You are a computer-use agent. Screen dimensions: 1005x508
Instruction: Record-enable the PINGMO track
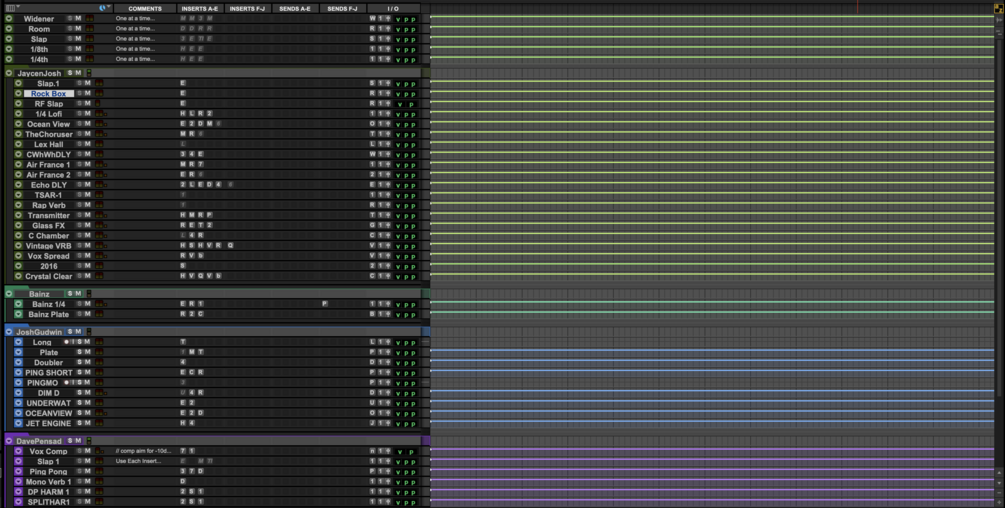click(66, 382)
